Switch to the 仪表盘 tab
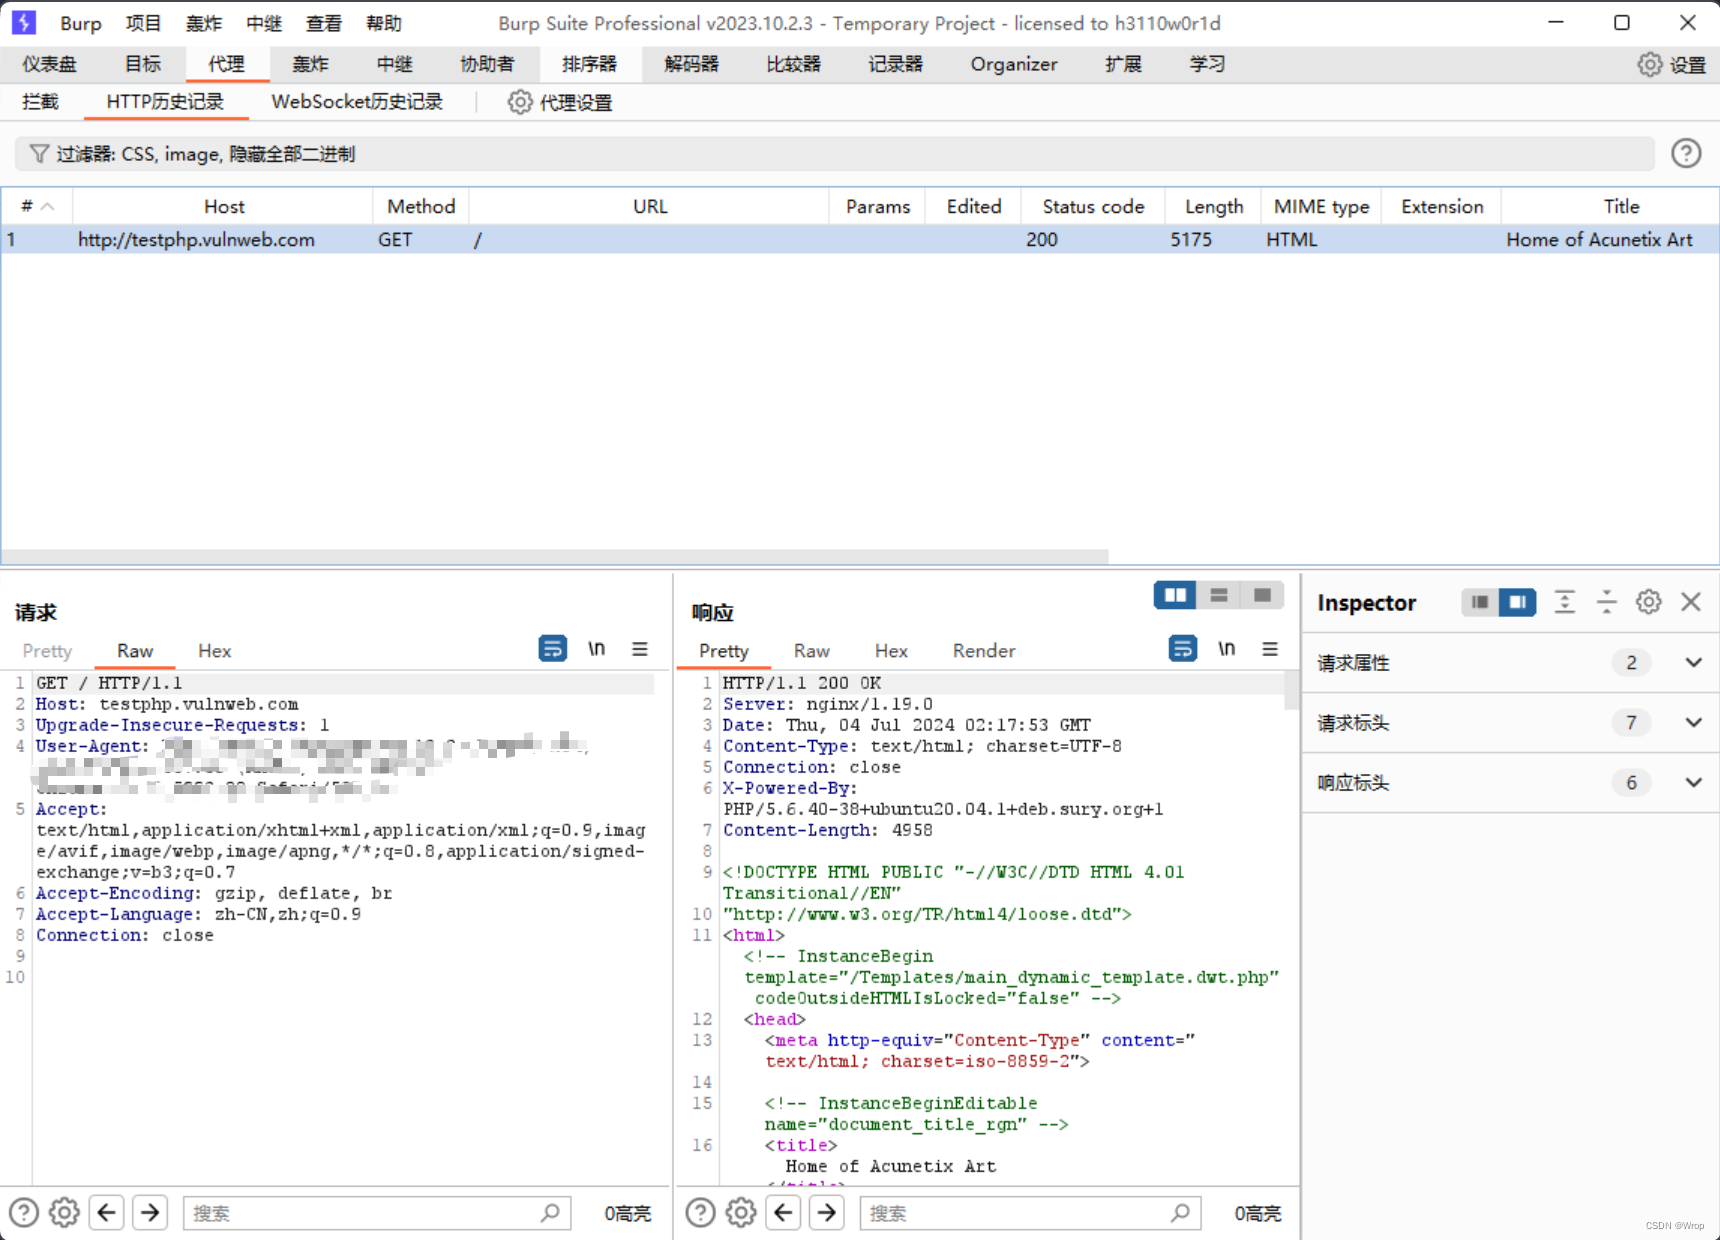 click(50, 65)
